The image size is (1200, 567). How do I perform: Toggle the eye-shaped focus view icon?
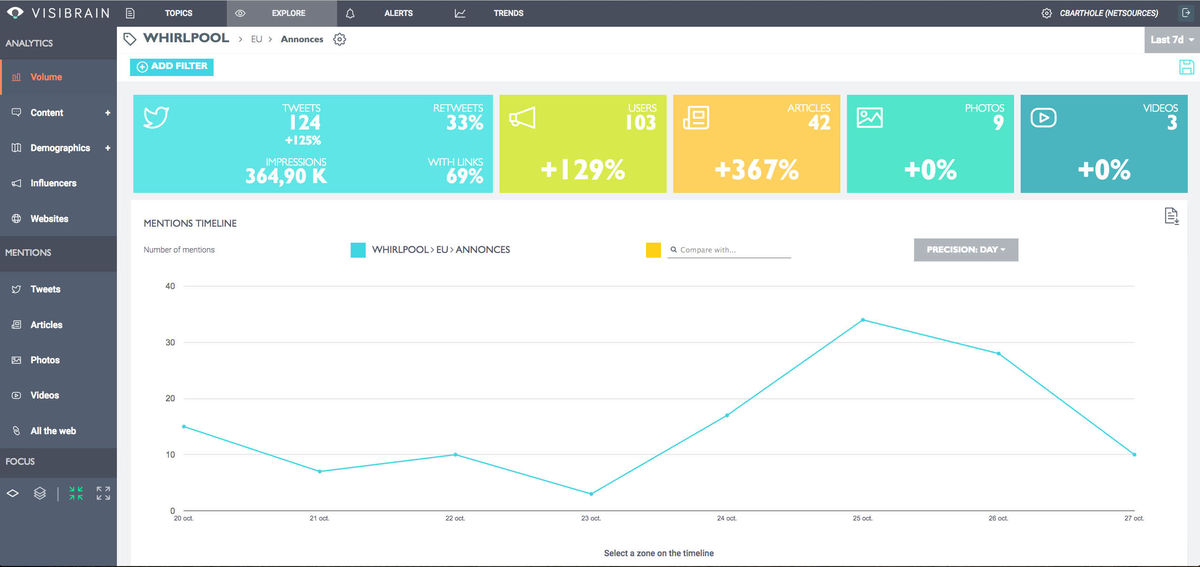[13, 493]
